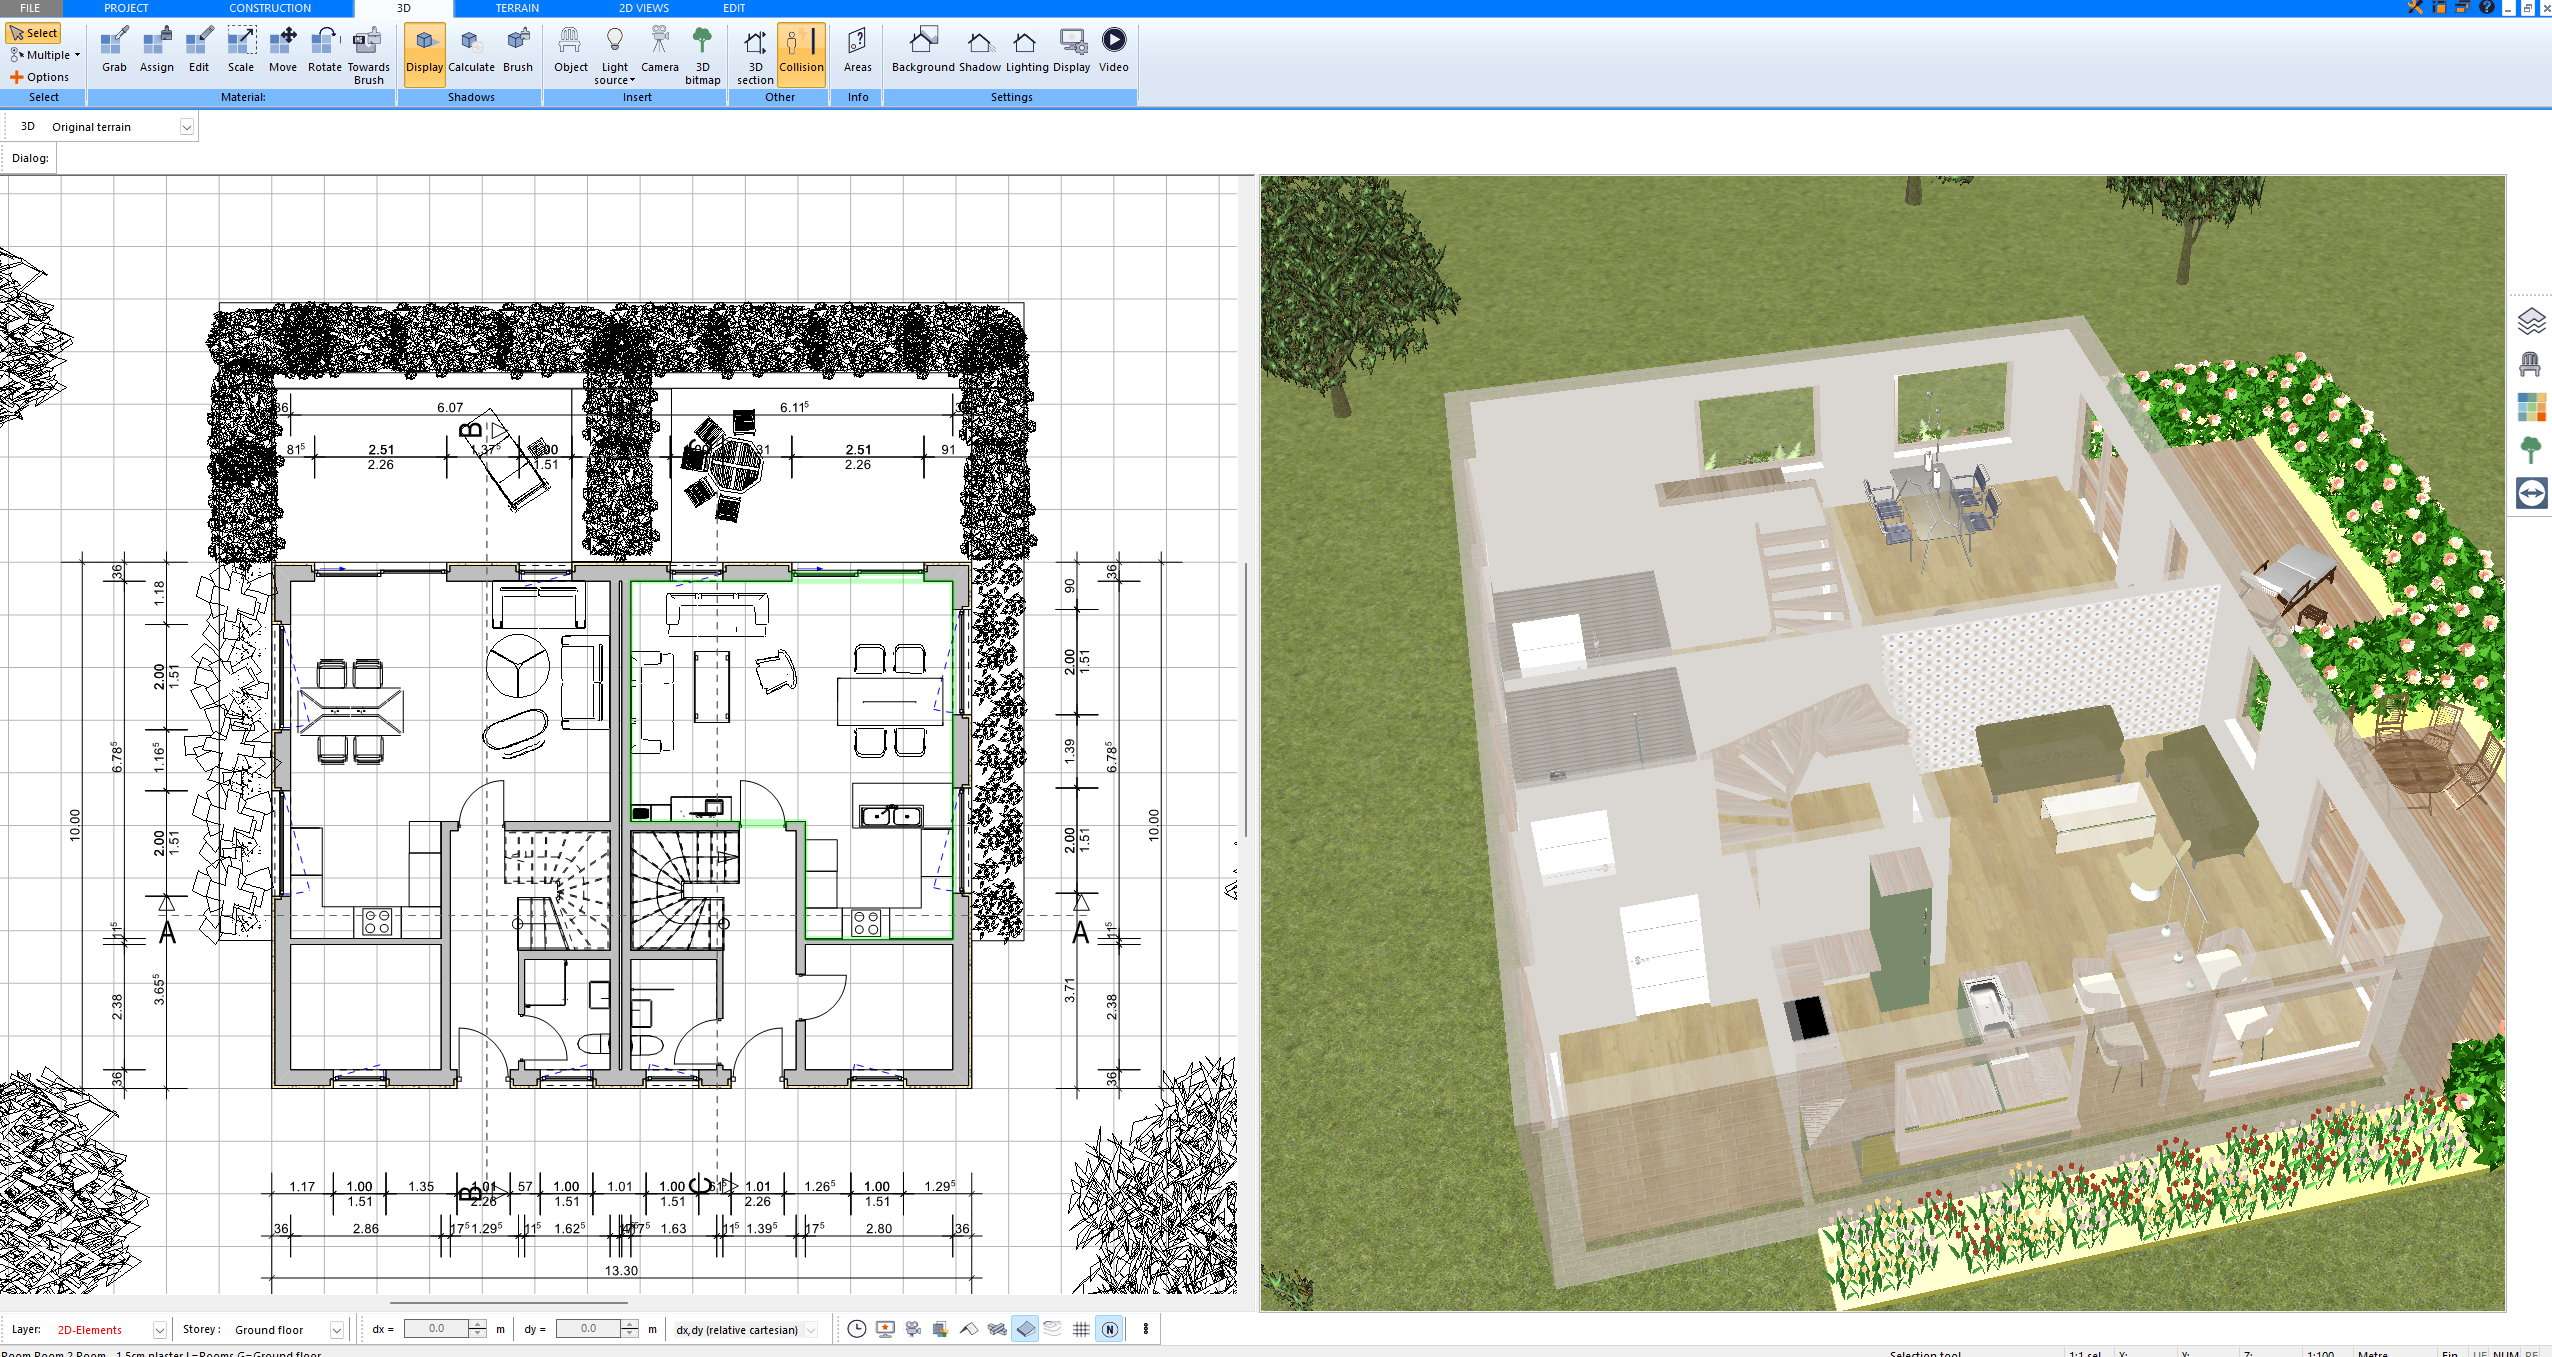Open the Scale material tool

coord(241,50)
